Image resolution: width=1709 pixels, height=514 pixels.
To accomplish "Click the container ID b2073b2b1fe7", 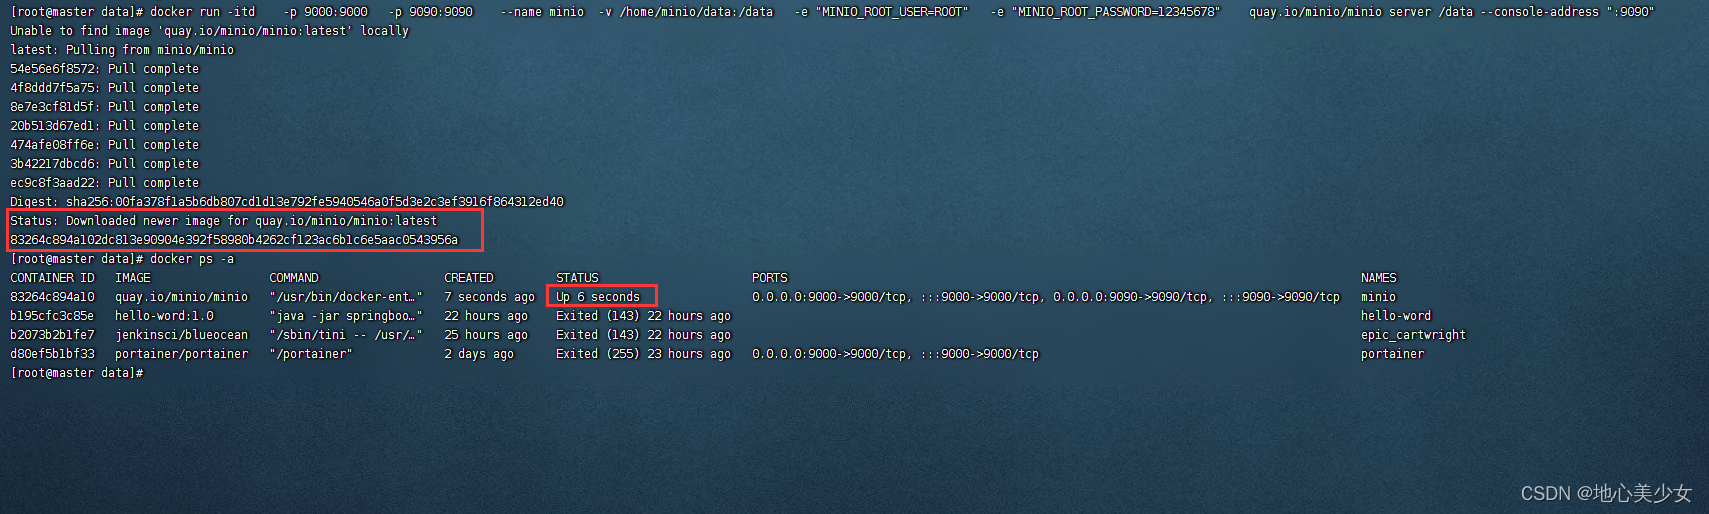I will click(52, 335).
